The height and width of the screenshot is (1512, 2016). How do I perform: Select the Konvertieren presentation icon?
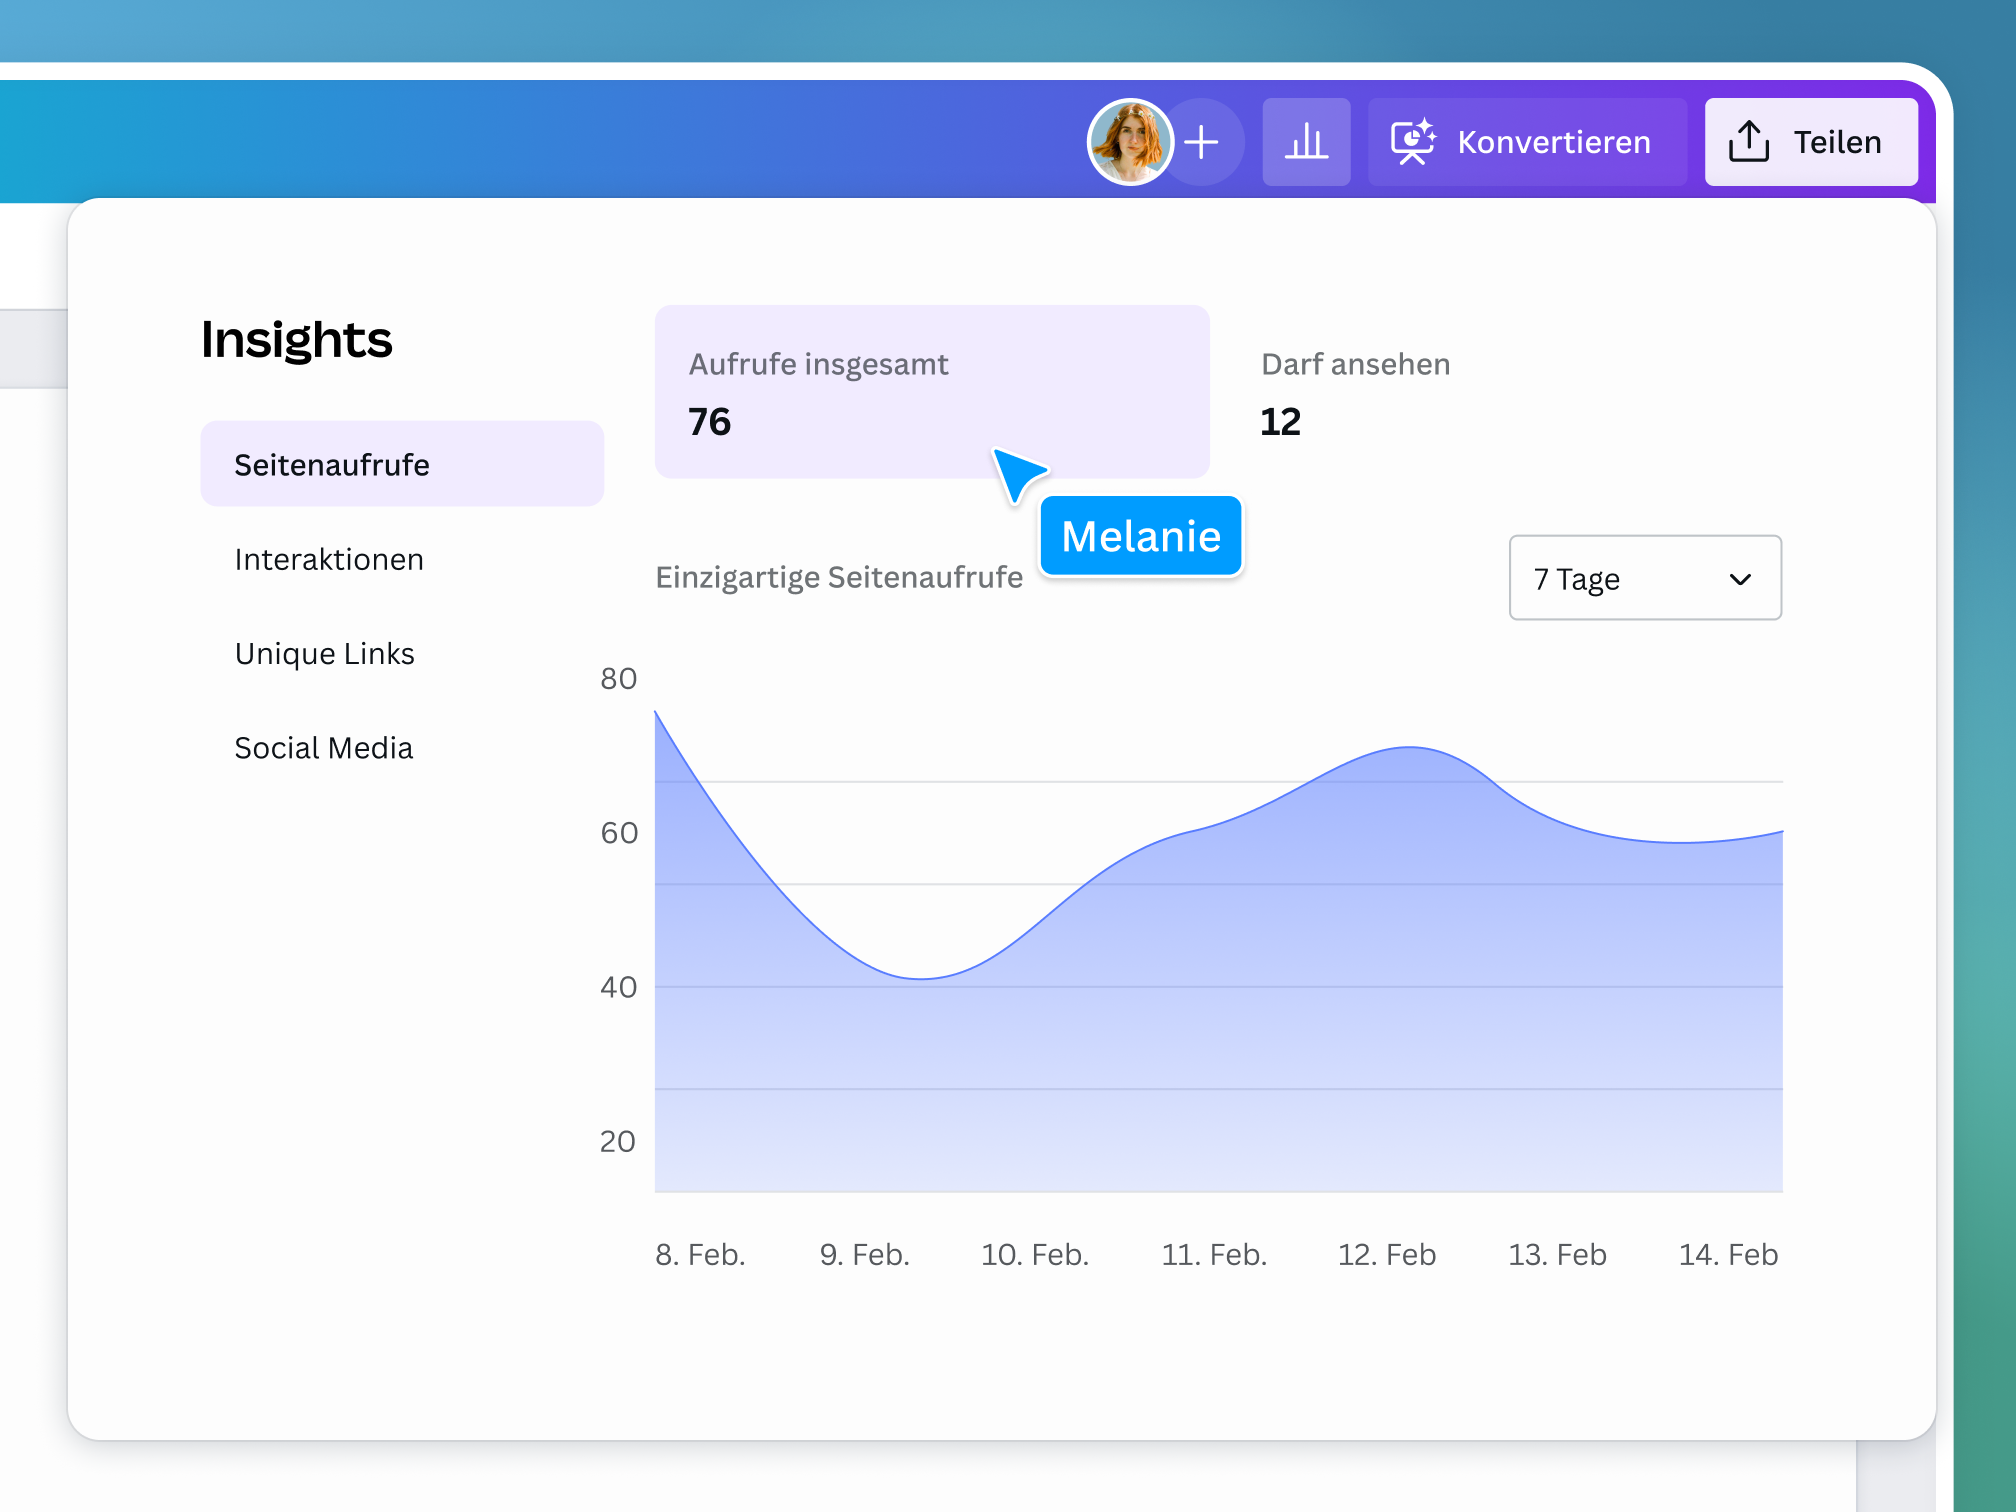pos(1414,141)
